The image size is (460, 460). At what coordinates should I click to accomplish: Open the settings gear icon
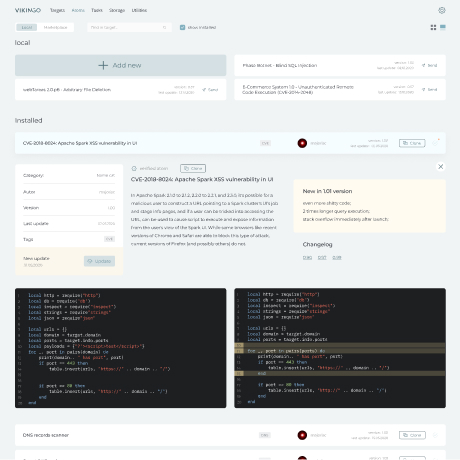pos(442,10)
